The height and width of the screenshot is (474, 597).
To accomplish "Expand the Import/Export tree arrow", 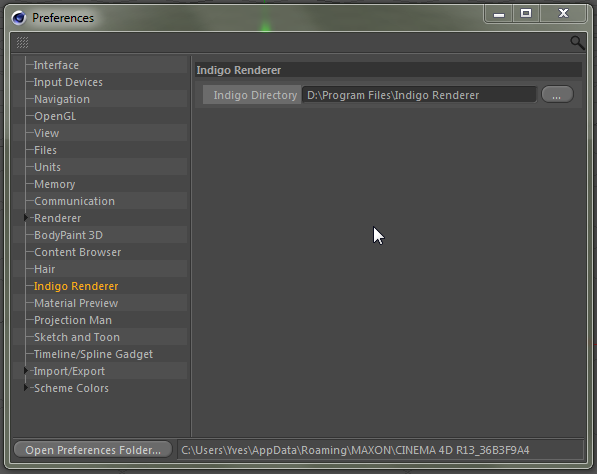I will [x=26, y=370].
